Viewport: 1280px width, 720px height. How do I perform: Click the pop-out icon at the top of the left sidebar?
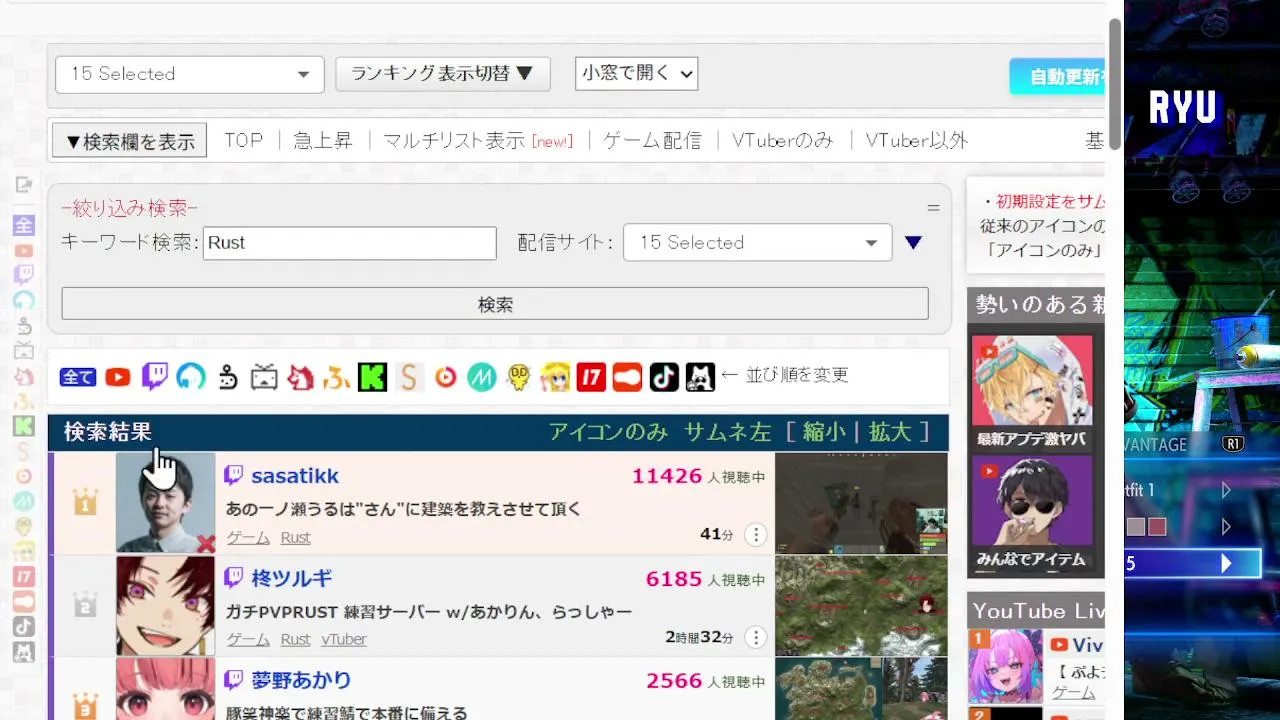pyautogui.click(x=24, y=185)
